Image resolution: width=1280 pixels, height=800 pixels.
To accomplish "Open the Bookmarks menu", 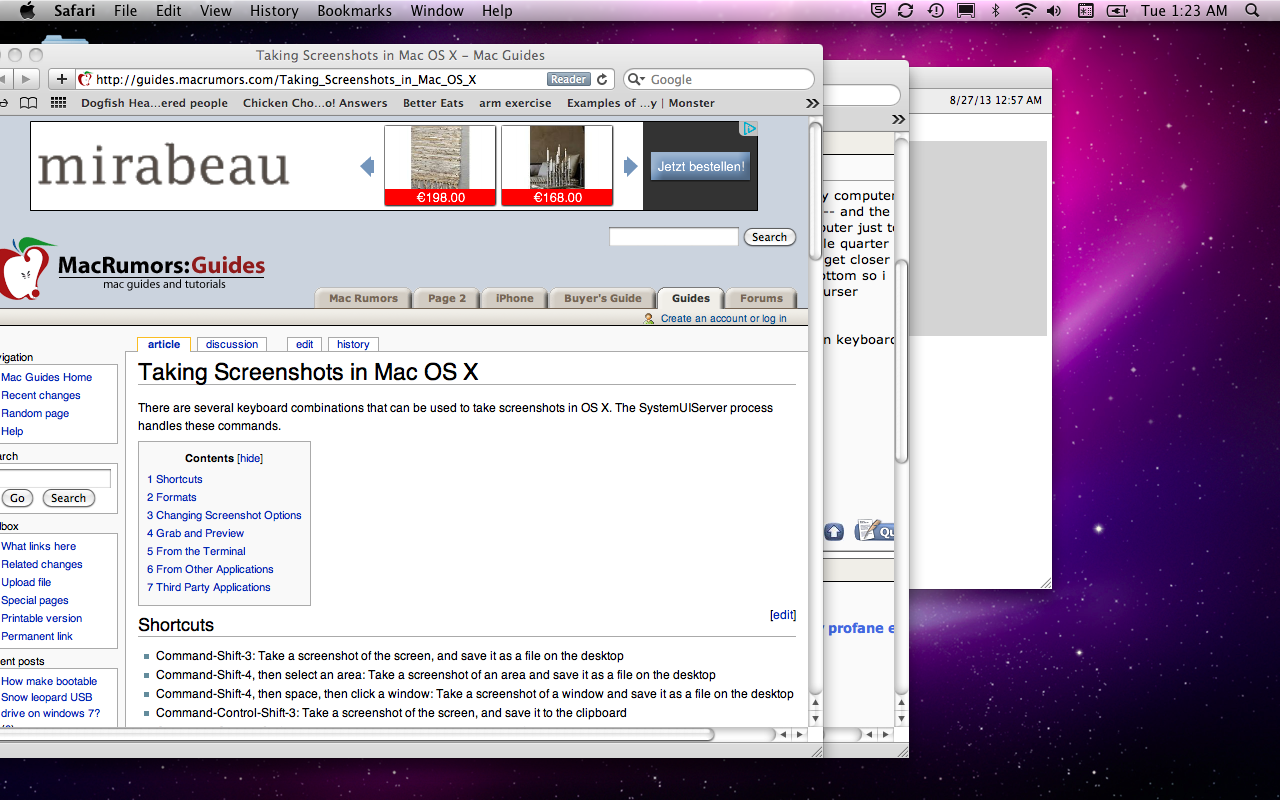I will click(x=354, y=11).
